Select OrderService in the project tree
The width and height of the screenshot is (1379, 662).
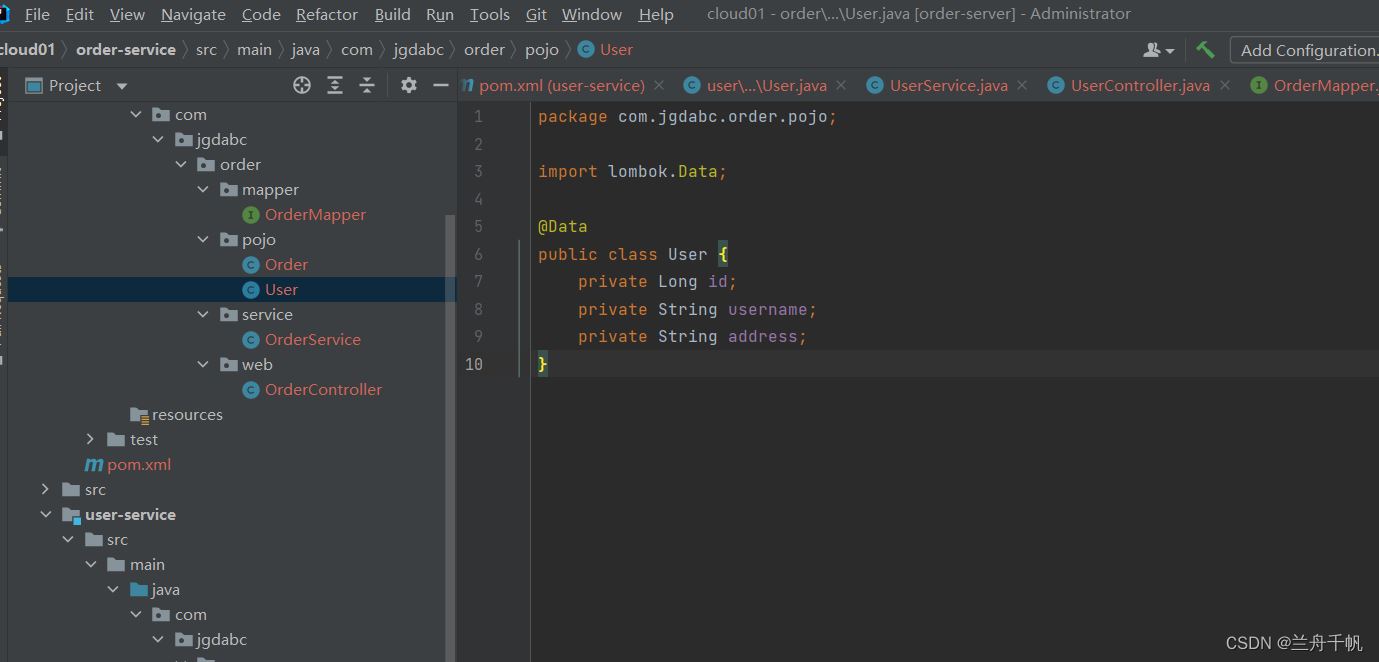313,339
